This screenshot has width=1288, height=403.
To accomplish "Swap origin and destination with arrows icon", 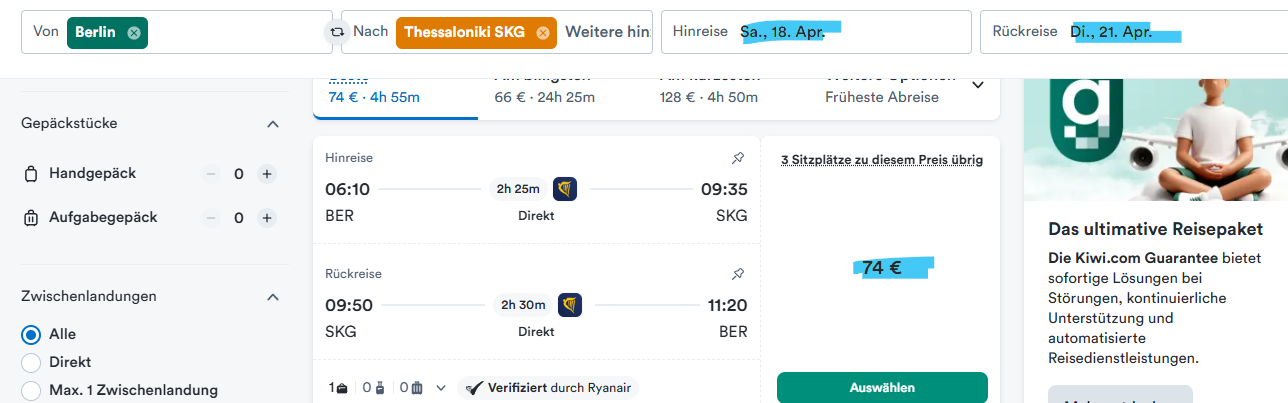I will pyautogui.click(x=337, y=32).
